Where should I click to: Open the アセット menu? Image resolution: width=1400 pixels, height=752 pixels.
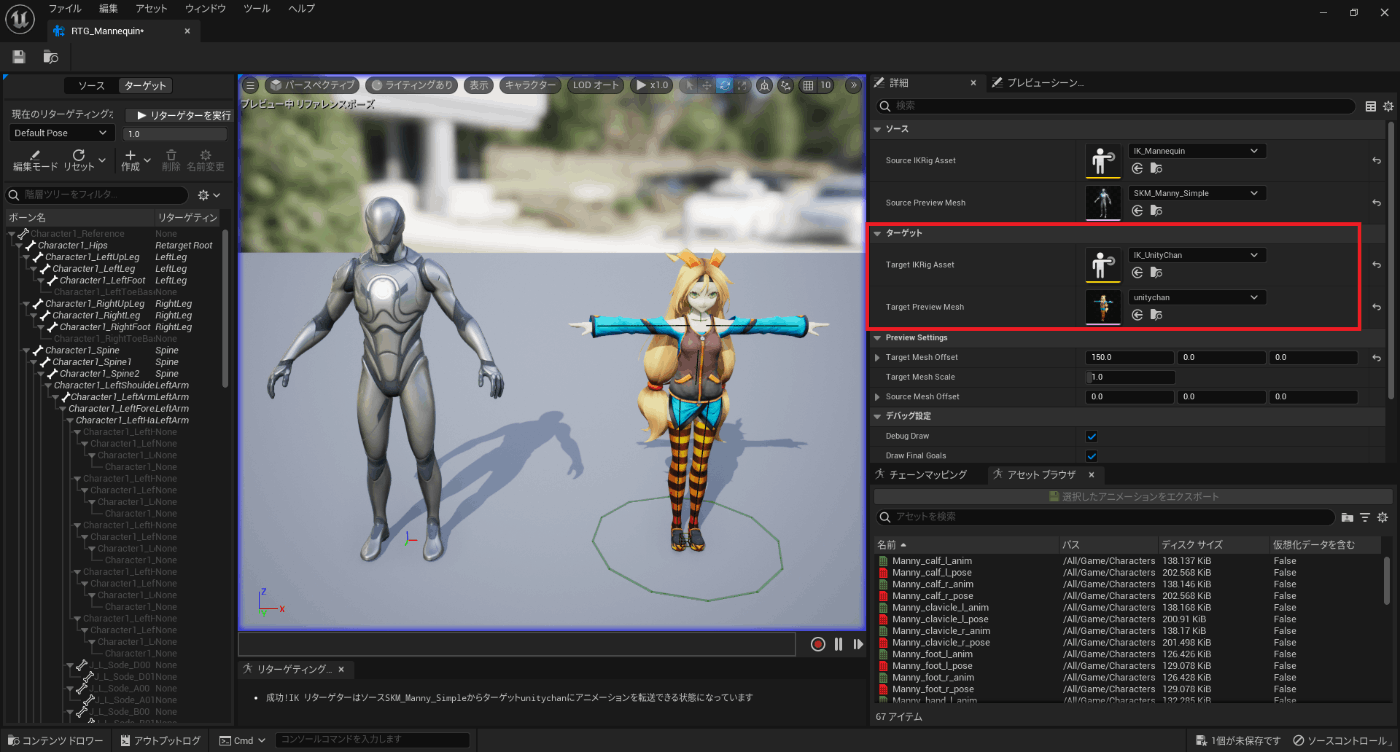pyautogui.click(x=151, y=8)
